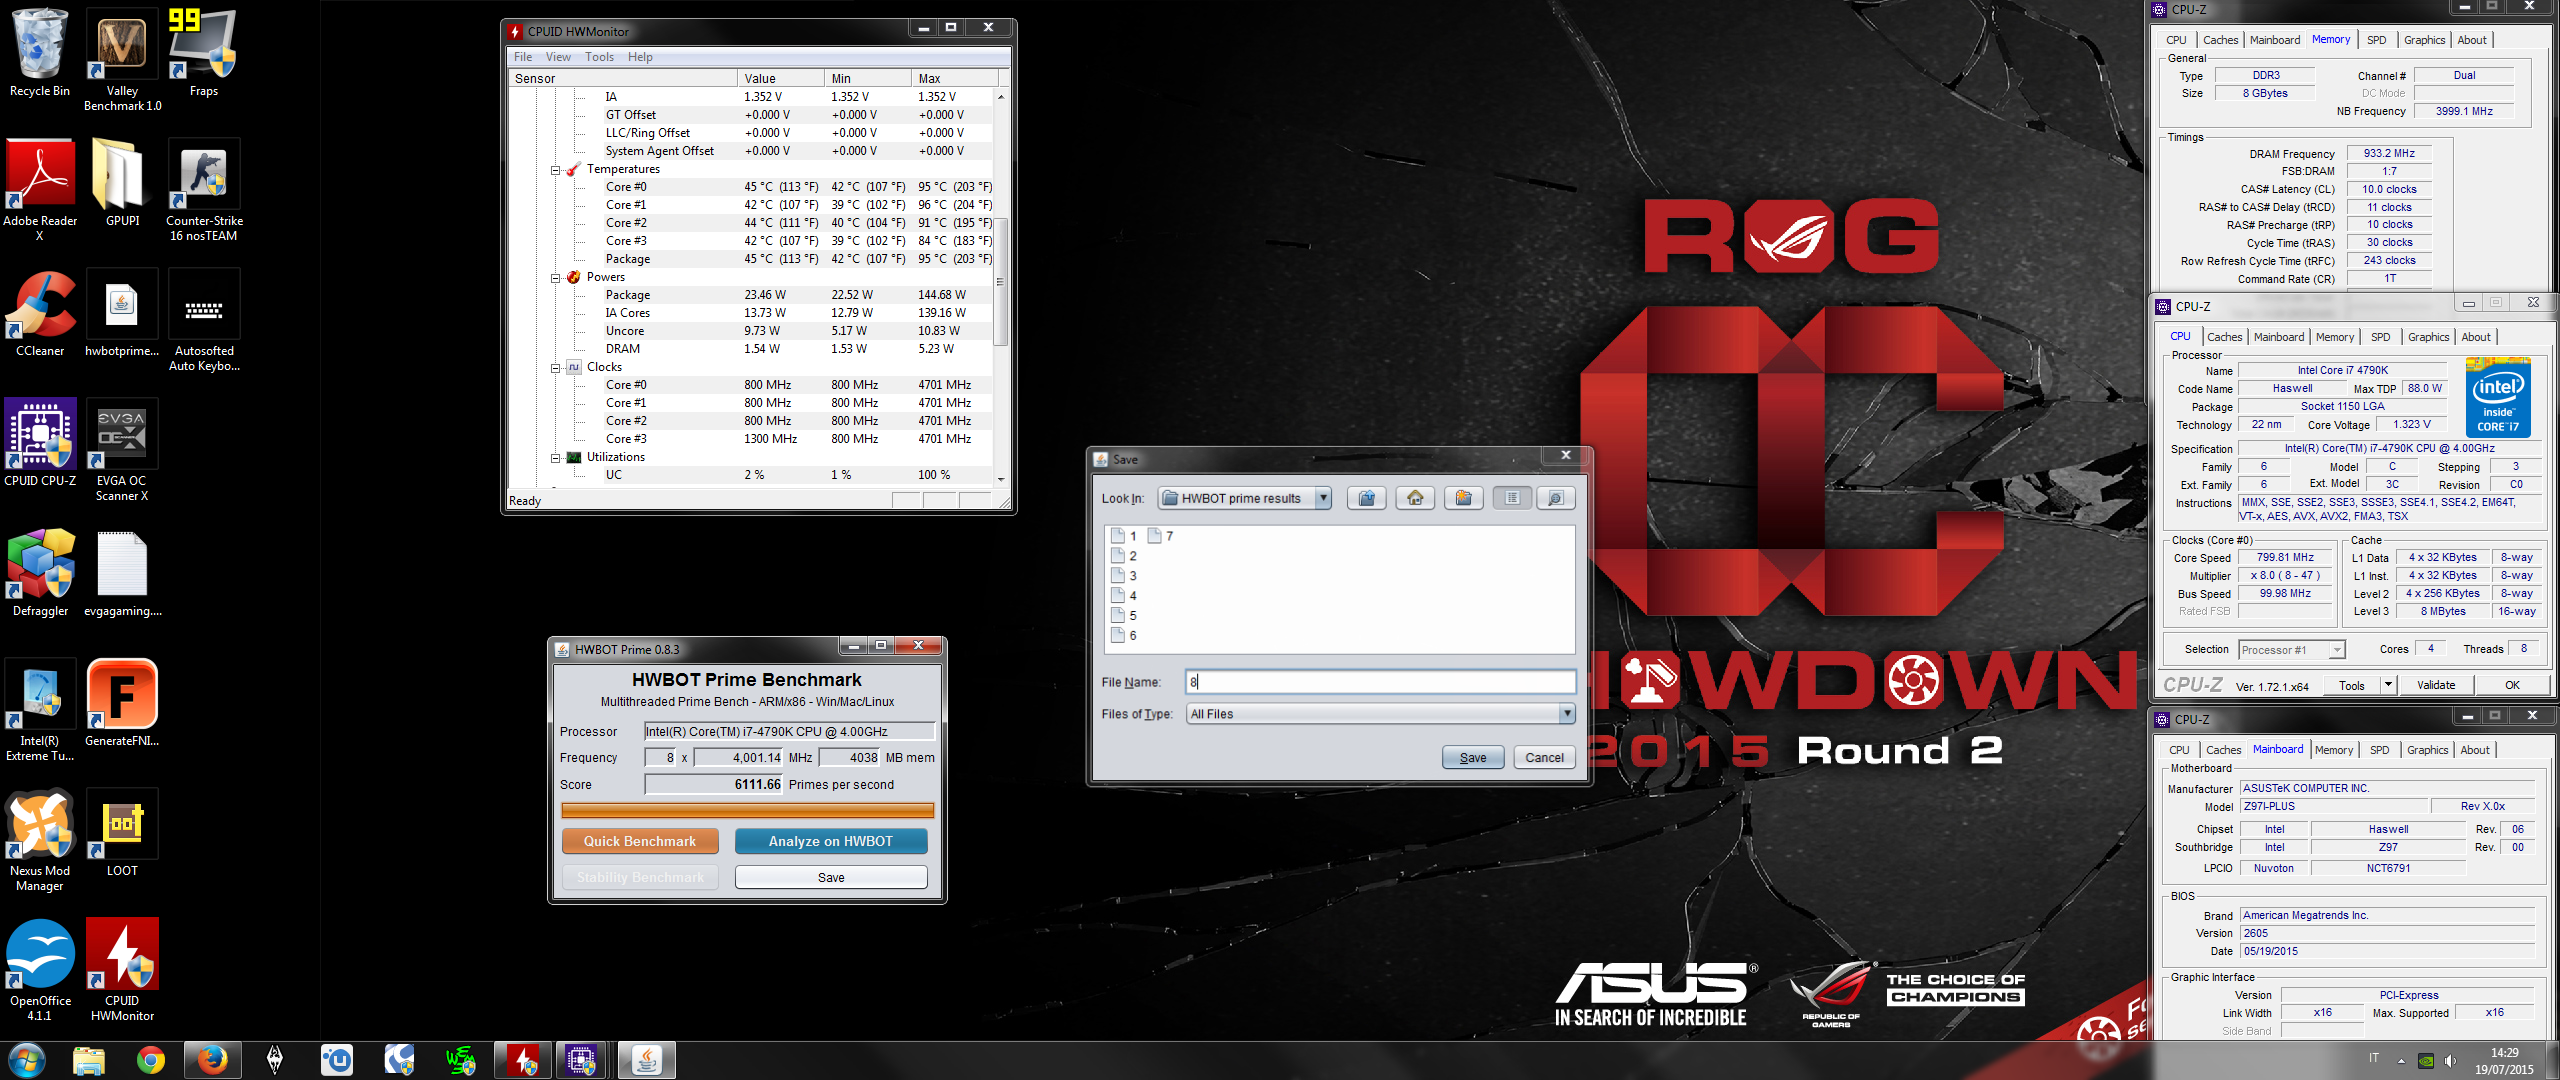Switch to Java app in taskbar
The height and width of the screenshot is (1080, 2560).
point(646,1060)
